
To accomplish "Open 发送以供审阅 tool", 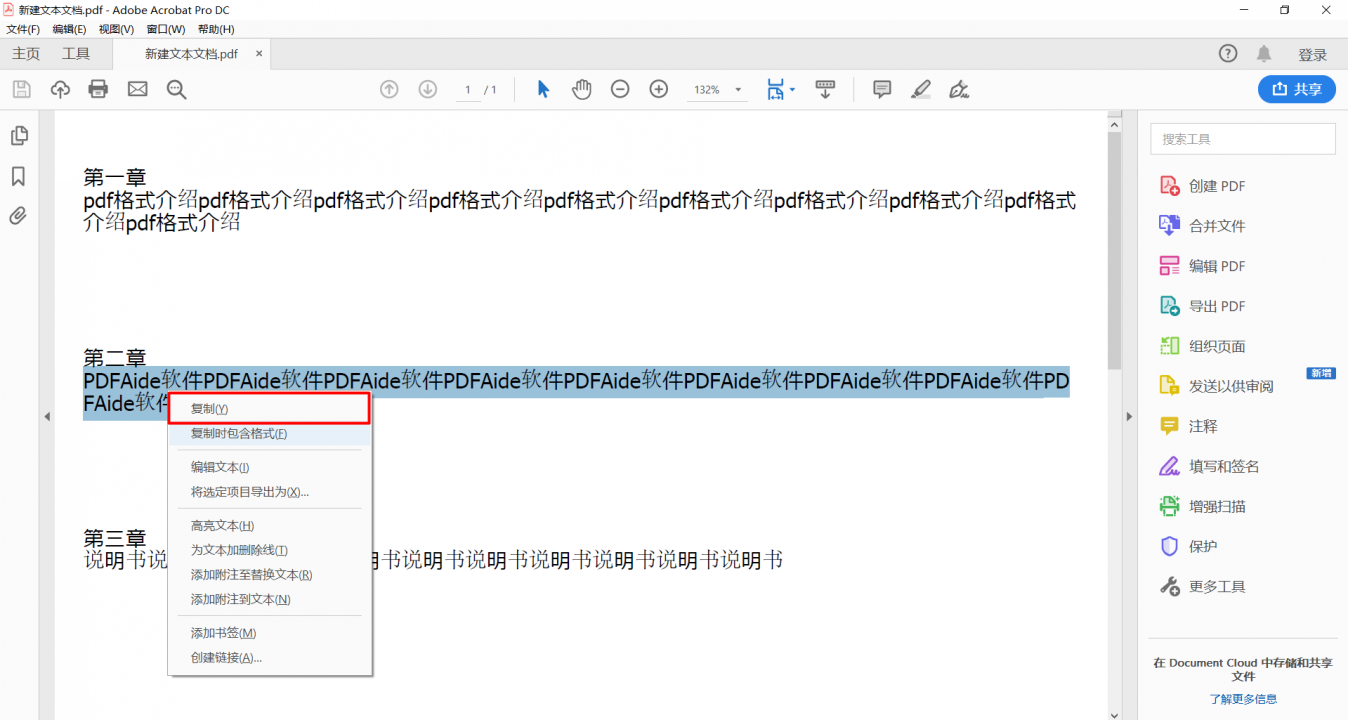I will 1216,386.
